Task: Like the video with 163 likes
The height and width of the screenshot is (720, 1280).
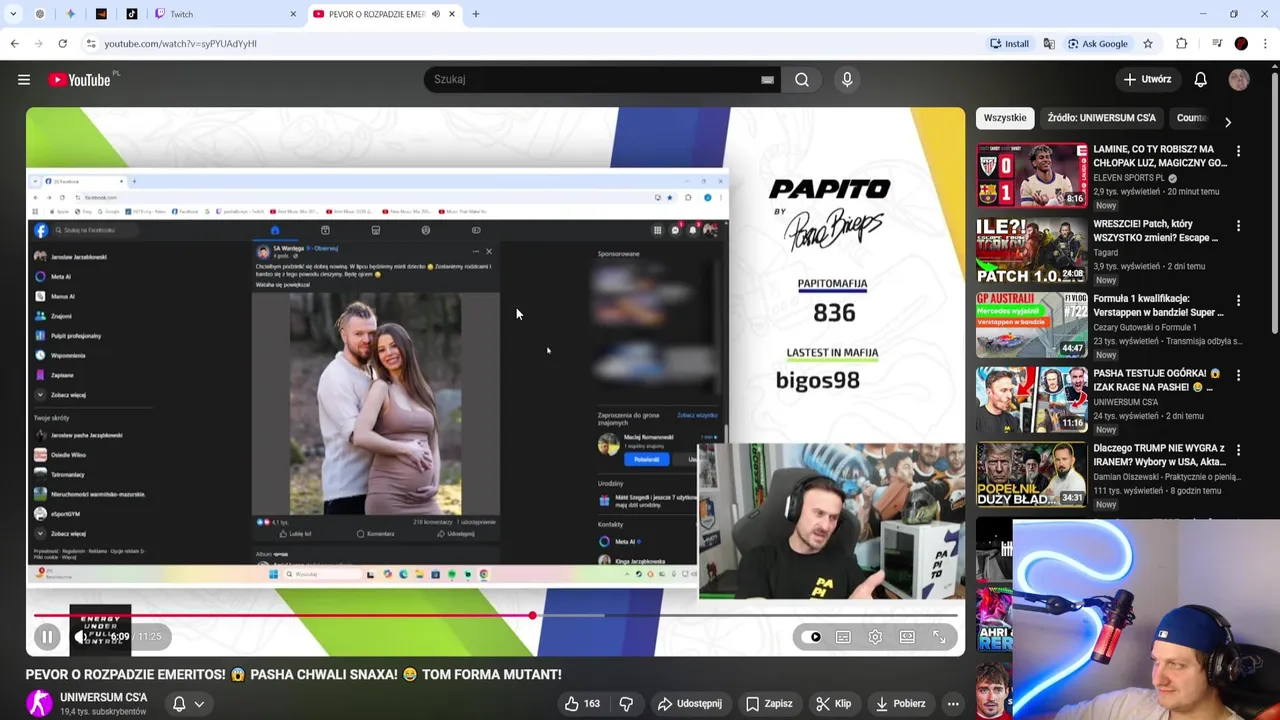Action: coord(581,704)
